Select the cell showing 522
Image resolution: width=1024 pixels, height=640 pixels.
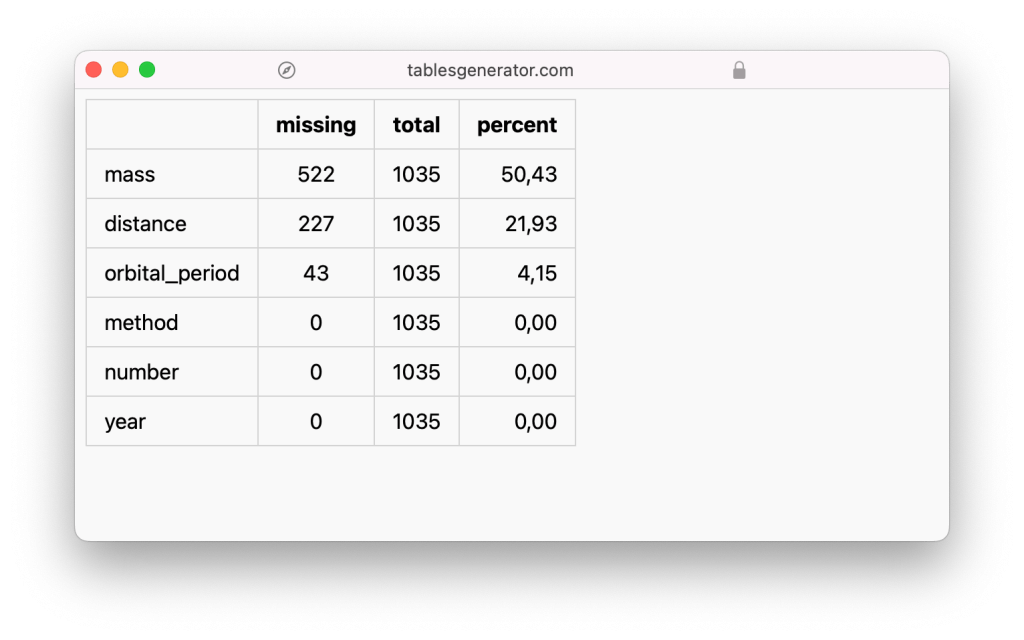pyautogui.click(x=316, y=174)
